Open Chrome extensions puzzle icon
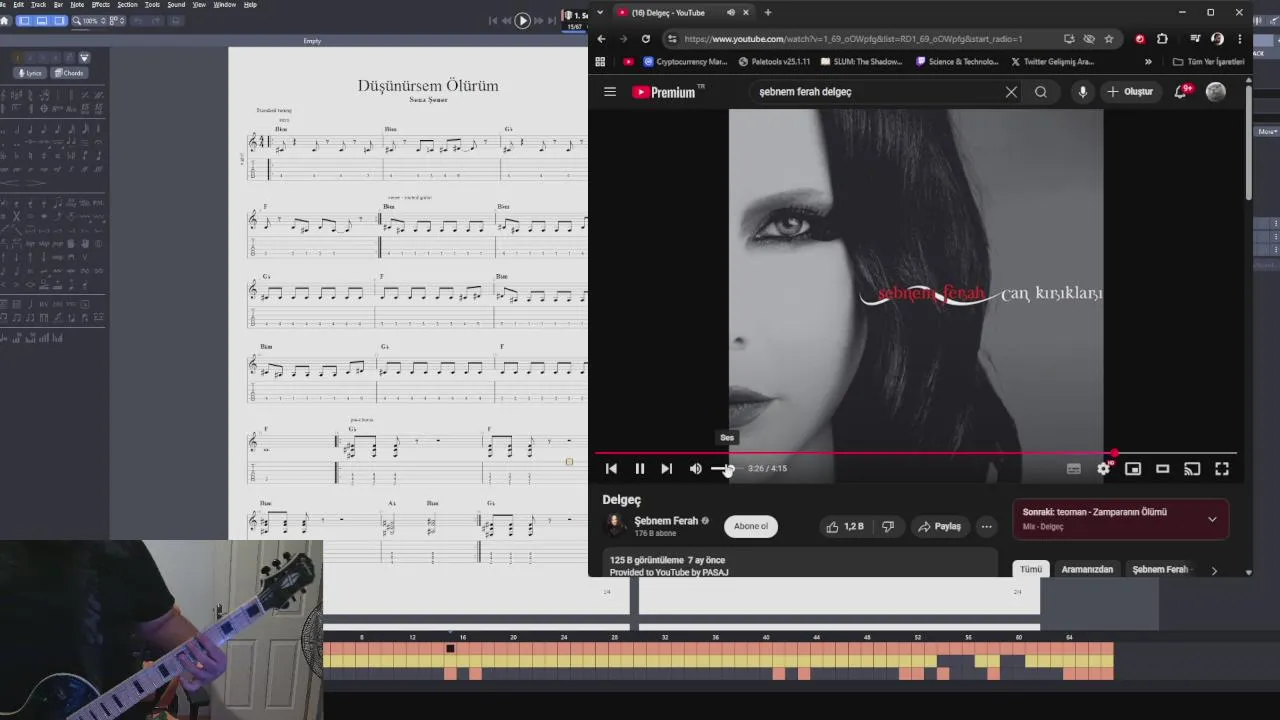1280x720 pixels. coord(1162,39)
